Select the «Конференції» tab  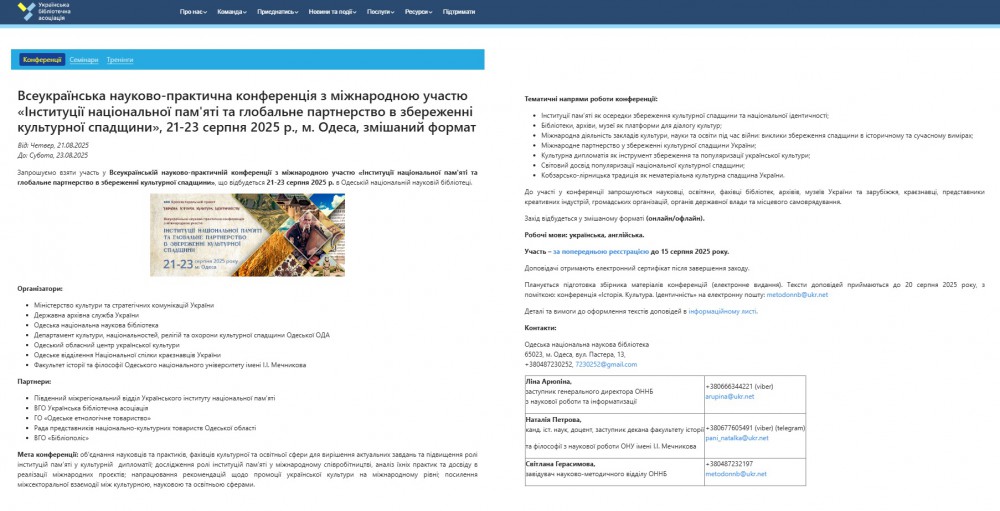(42, 60)
